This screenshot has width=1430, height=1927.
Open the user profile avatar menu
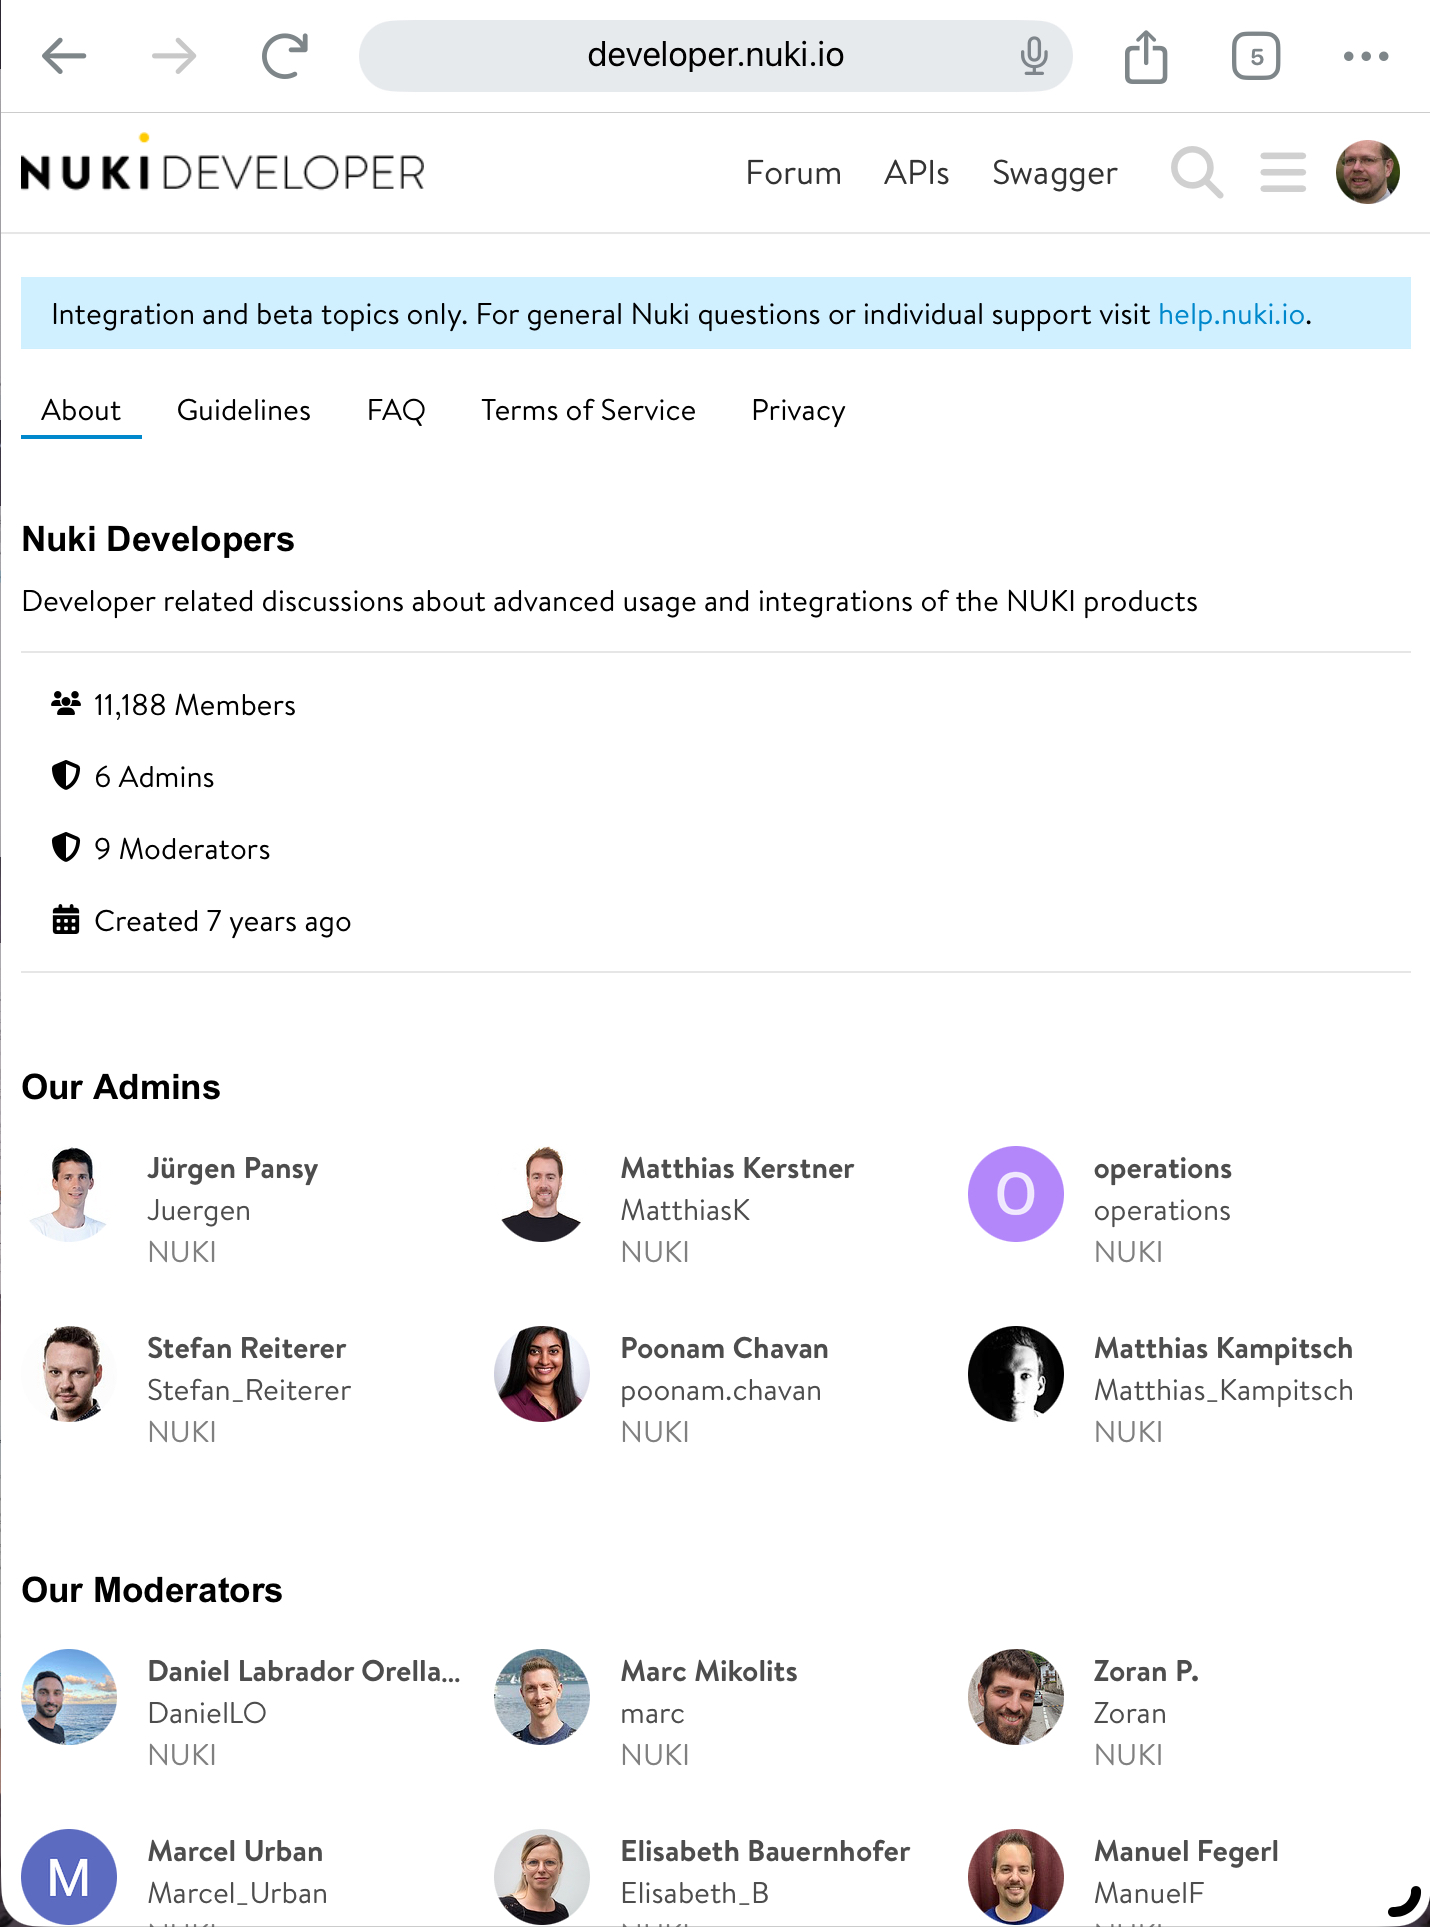coord(1367,172)
